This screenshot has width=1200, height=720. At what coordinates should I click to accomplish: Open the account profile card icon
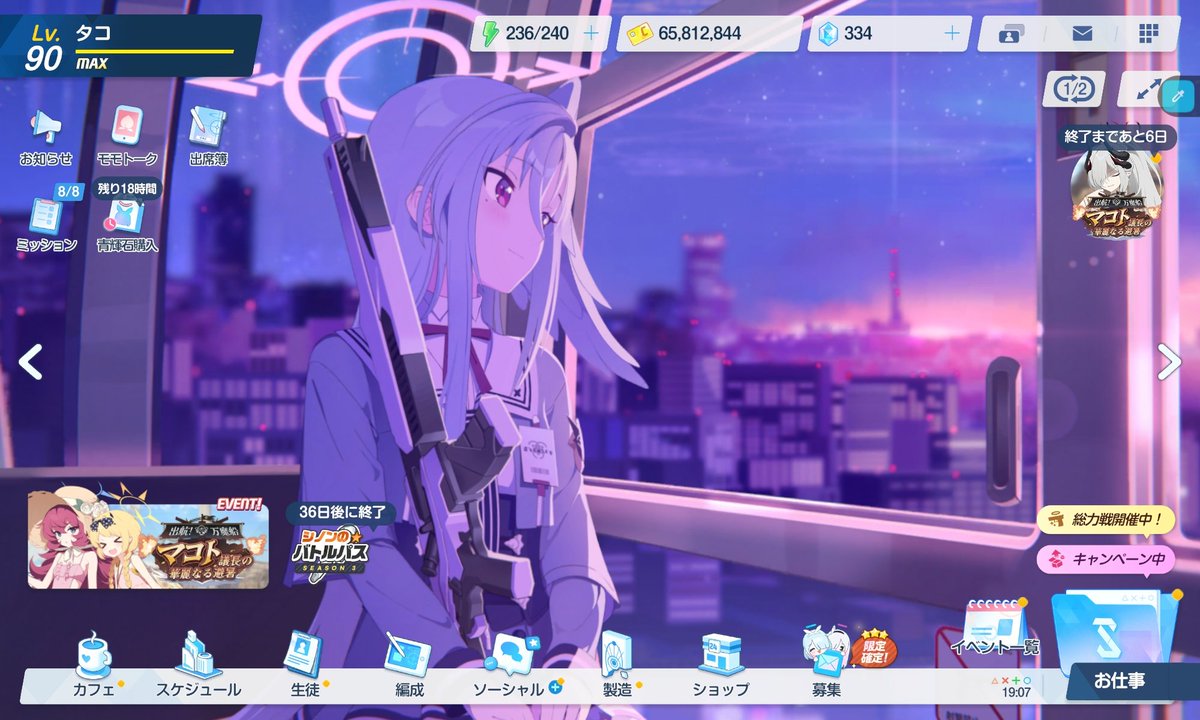click(x=1009, y=34)
